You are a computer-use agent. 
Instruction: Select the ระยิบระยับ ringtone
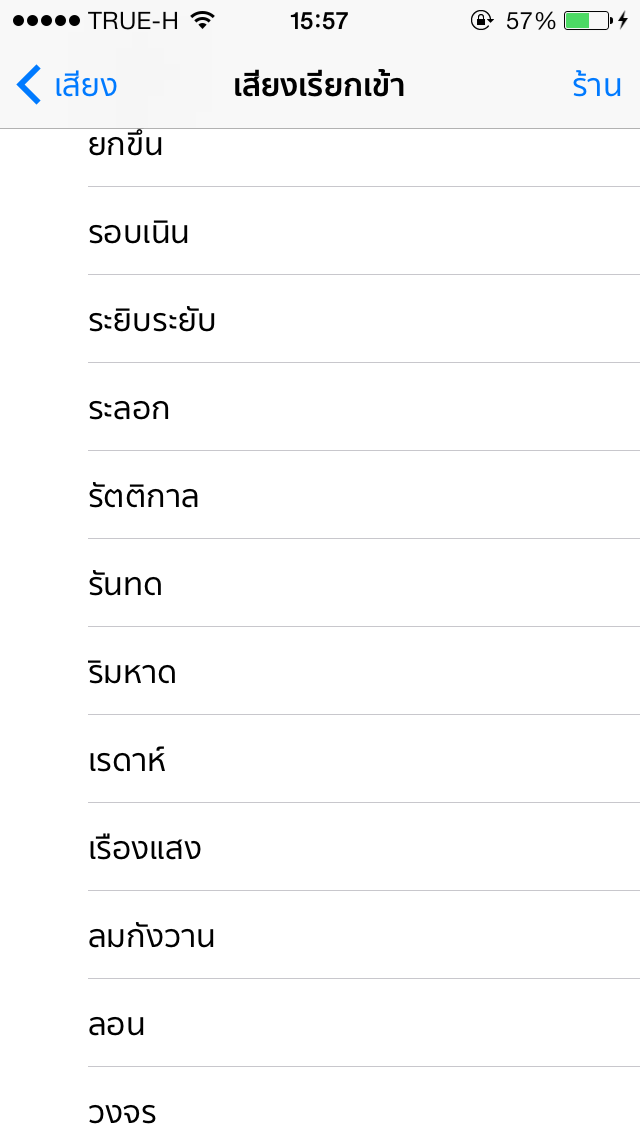click(x=364, y=319)
